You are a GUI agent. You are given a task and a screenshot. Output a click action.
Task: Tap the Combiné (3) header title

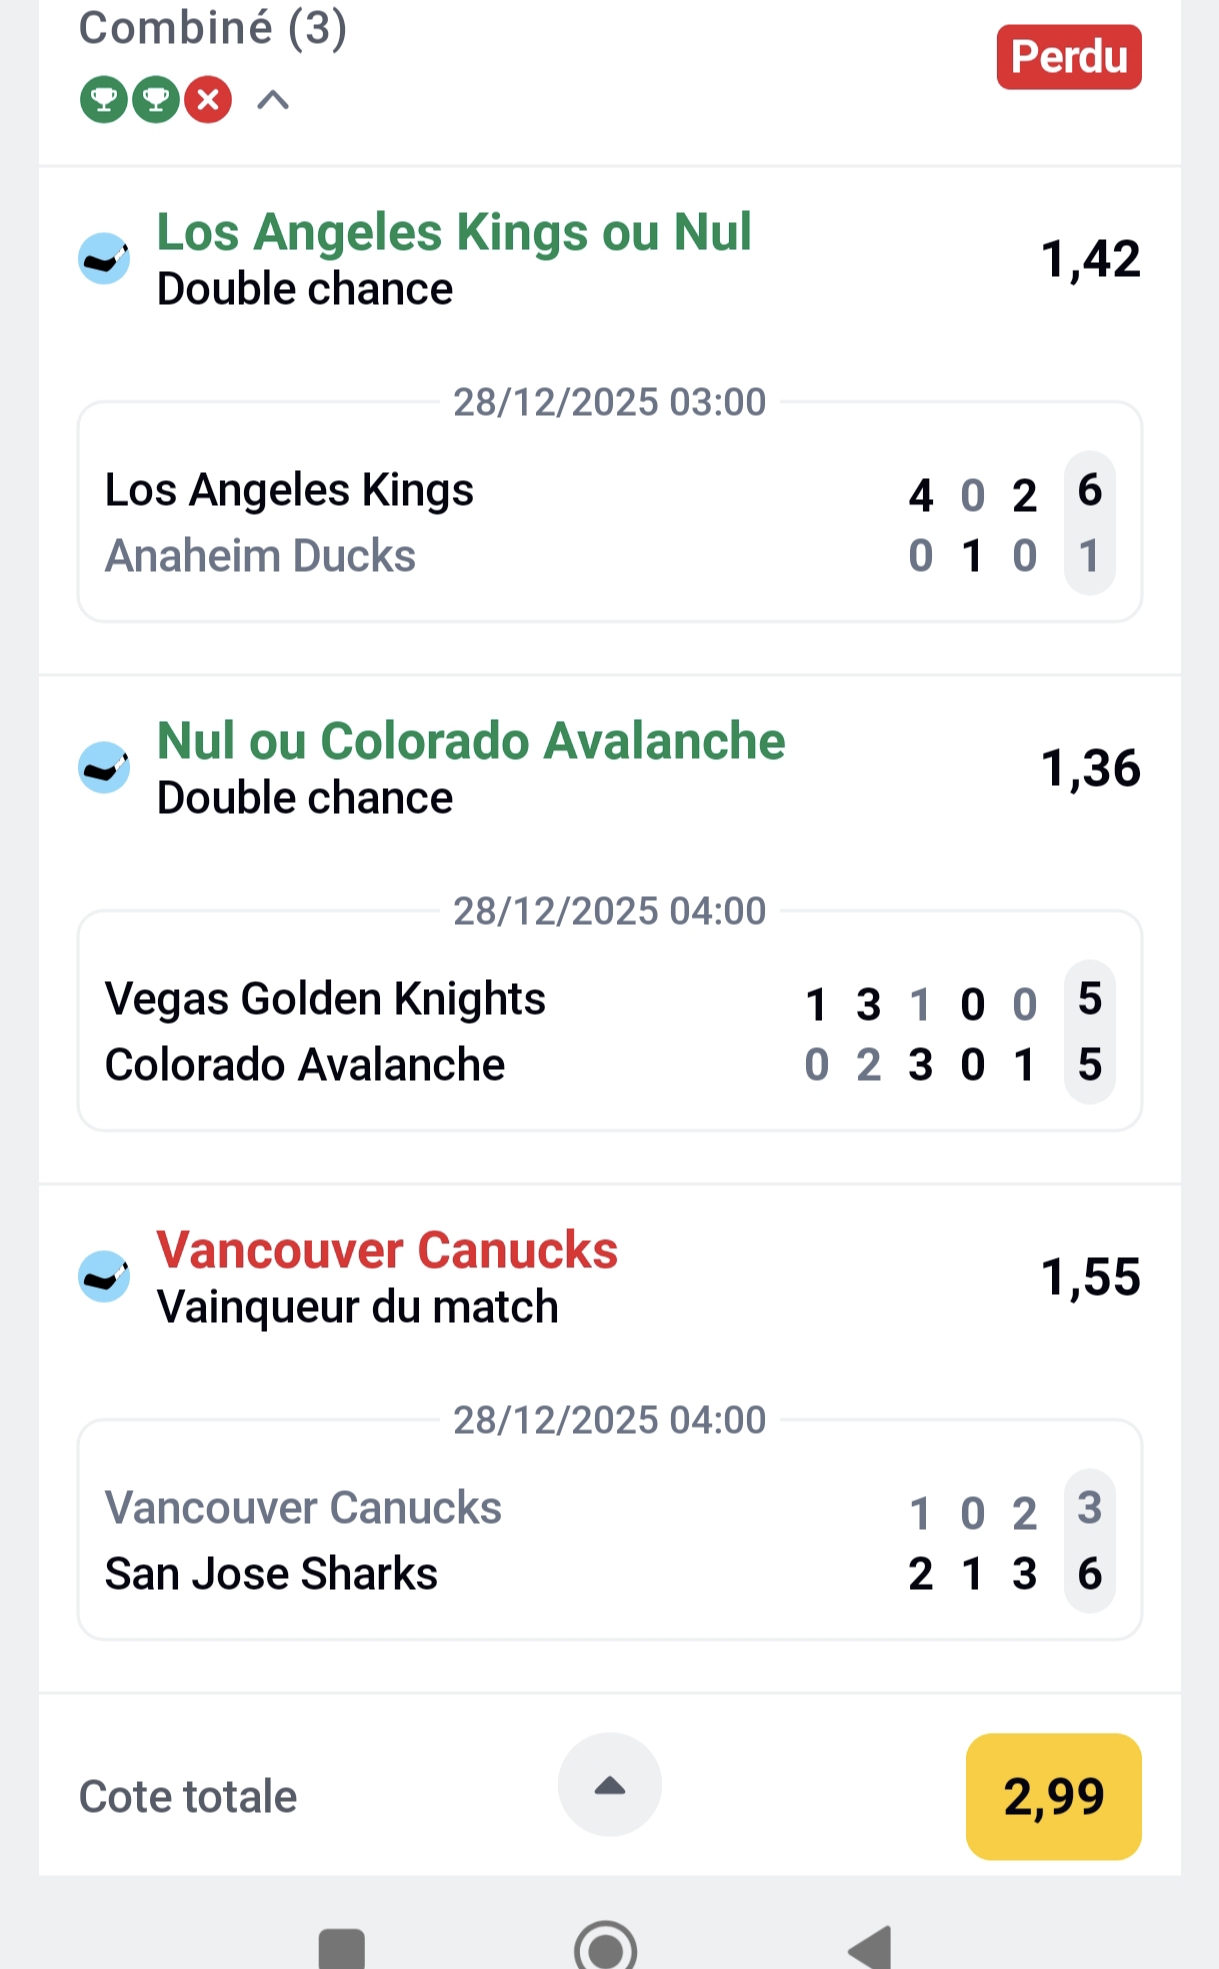[x=213, y=28]
